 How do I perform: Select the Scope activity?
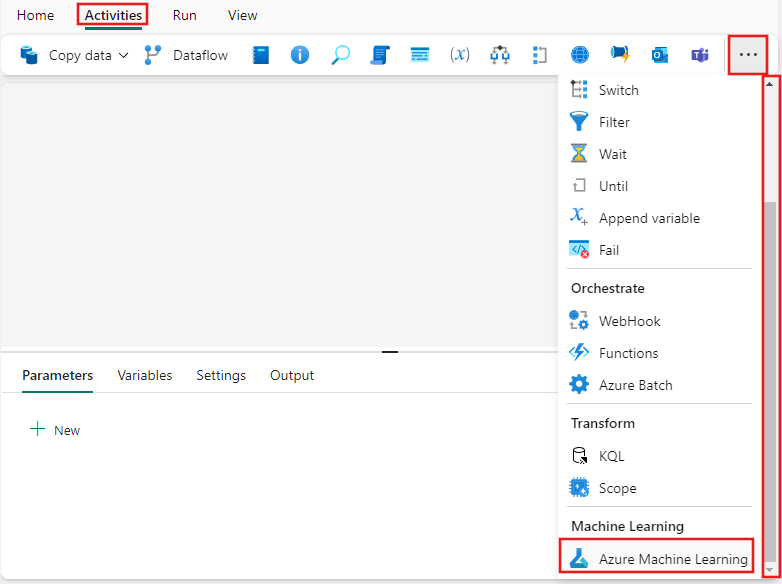(659, 488)
